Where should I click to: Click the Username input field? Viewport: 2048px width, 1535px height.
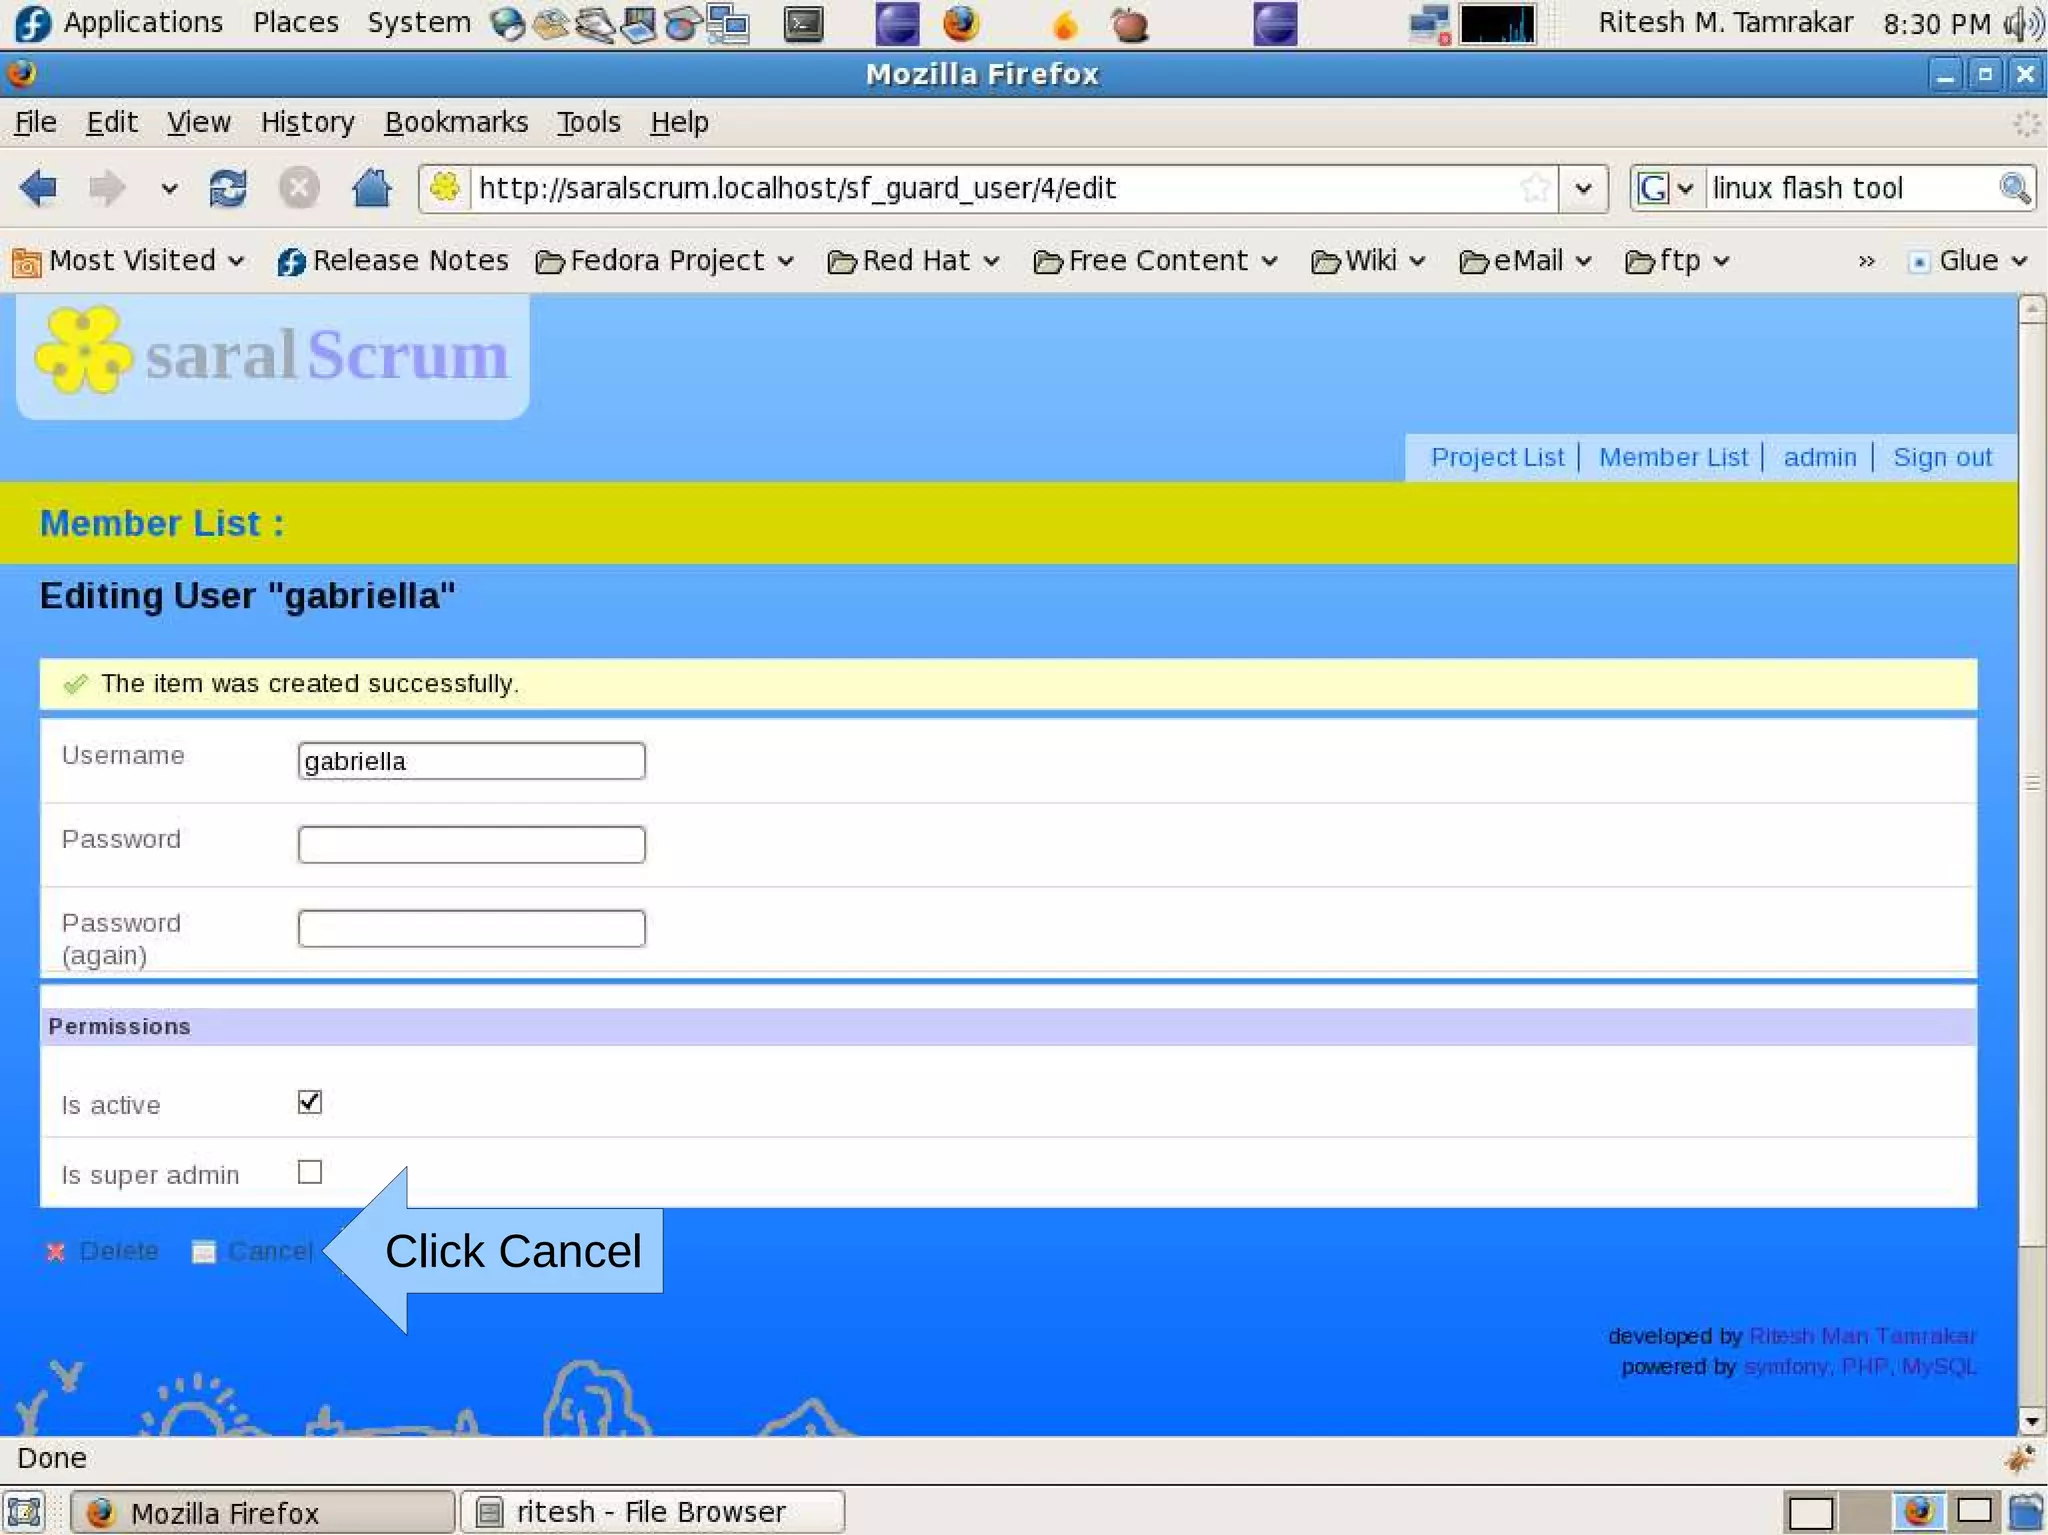(x=471, y=761)
